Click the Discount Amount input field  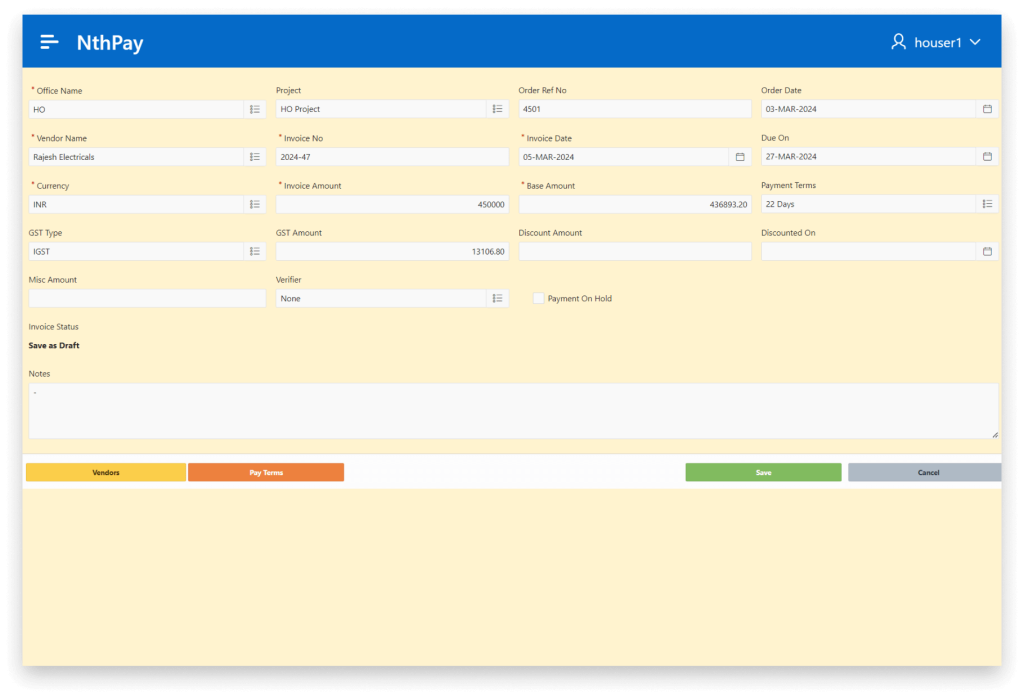634,252
